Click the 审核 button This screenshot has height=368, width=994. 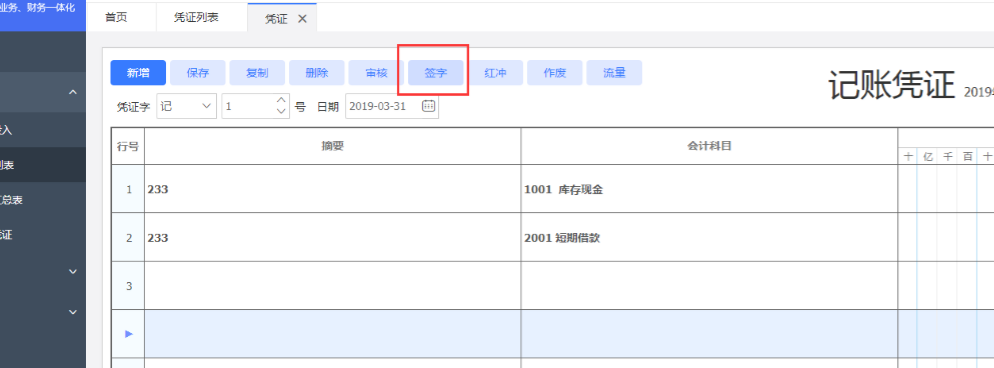coord(377,73)
